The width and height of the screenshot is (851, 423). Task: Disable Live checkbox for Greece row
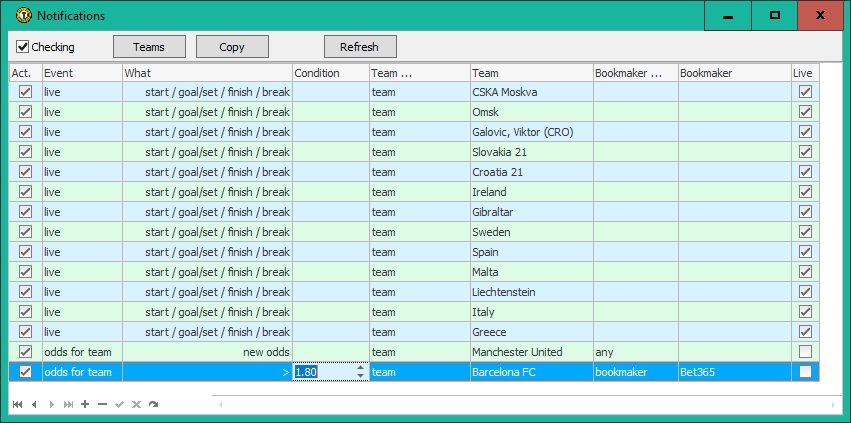(x=805, y=332)
